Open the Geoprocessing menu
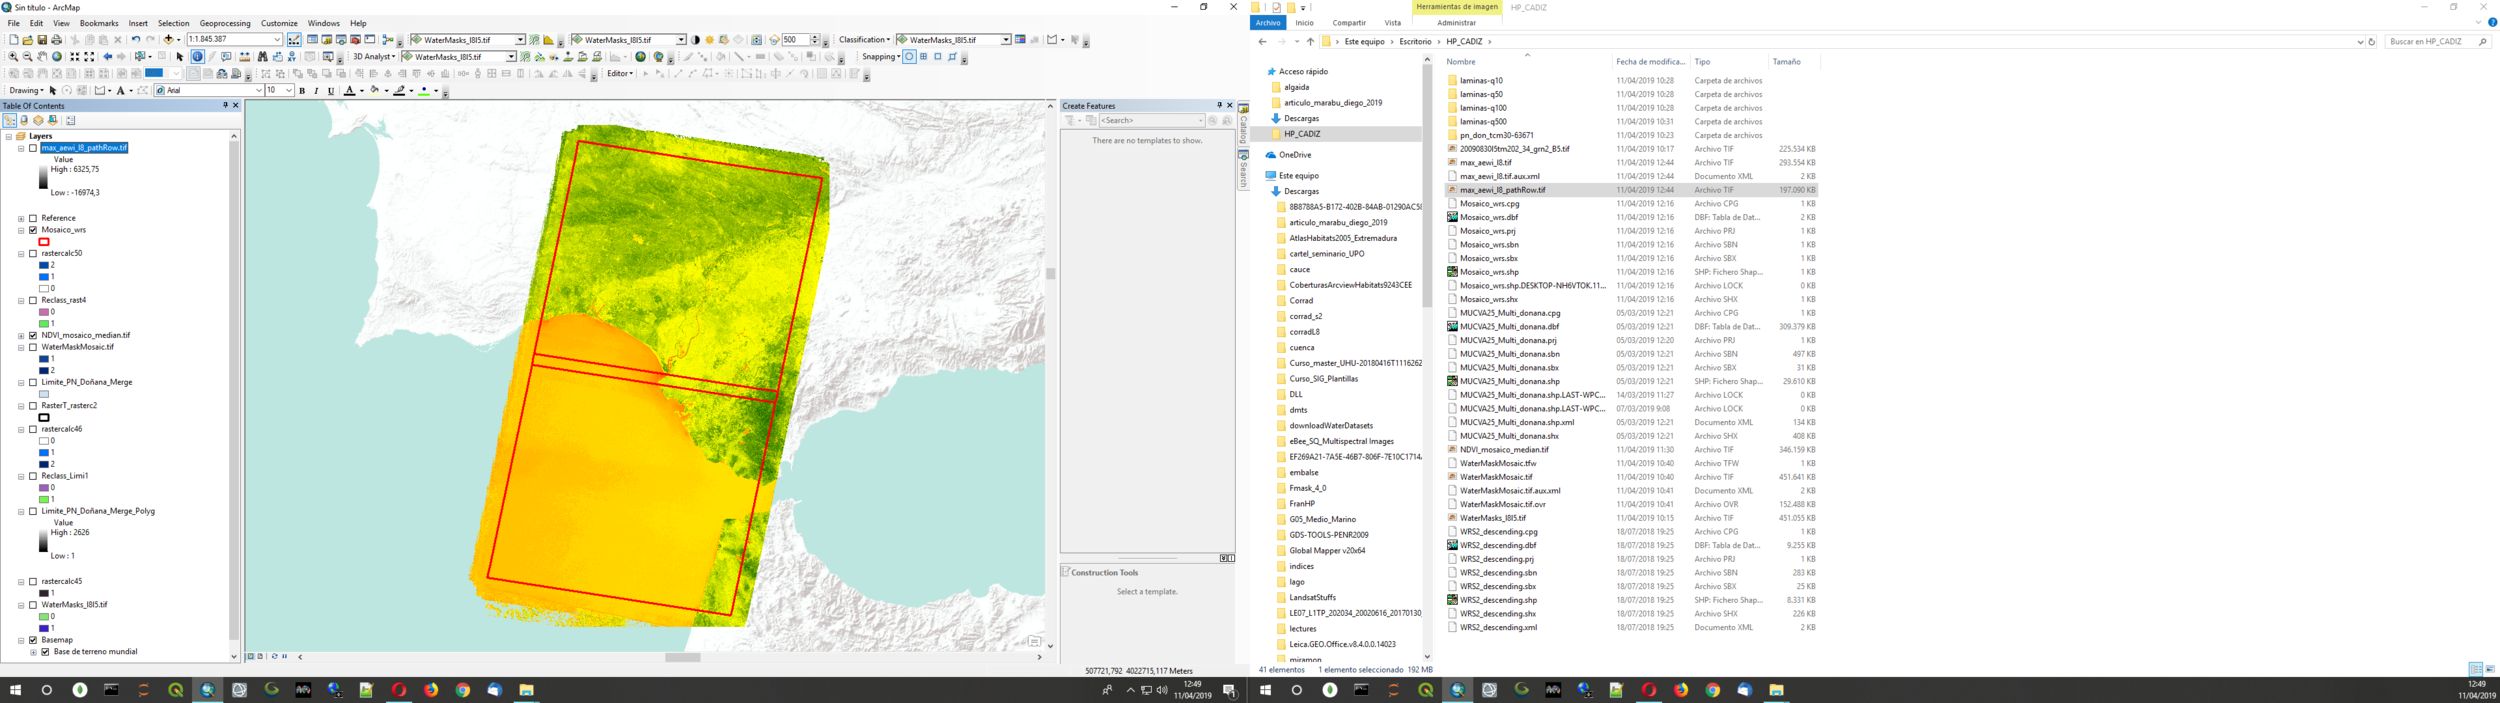The image size is (2500, 703). (x=225, y=23)
